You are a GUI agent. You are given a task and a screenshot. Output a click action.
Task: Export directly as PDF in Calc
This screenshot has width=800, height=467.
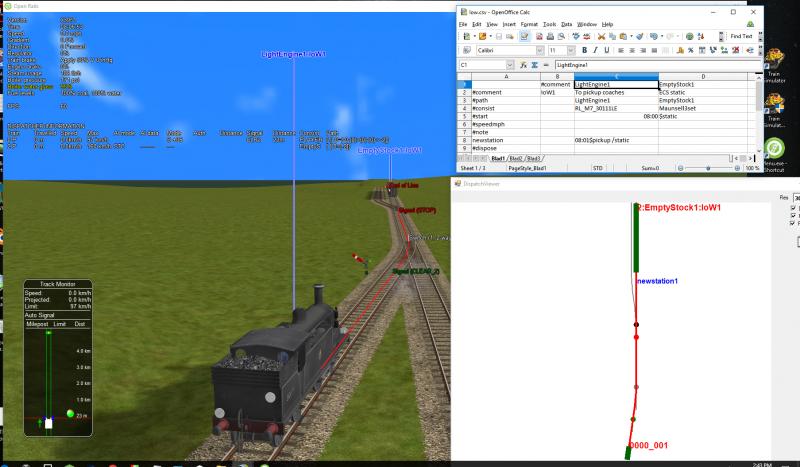tap(539, 36)
